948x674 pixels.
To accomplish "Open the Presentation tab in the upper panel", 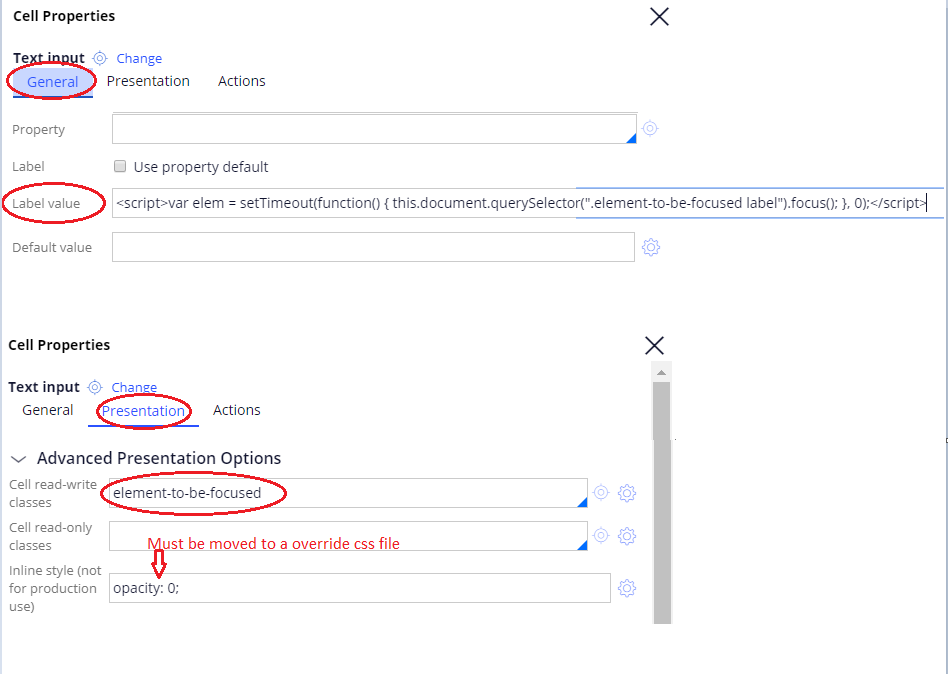I will 148,81.
